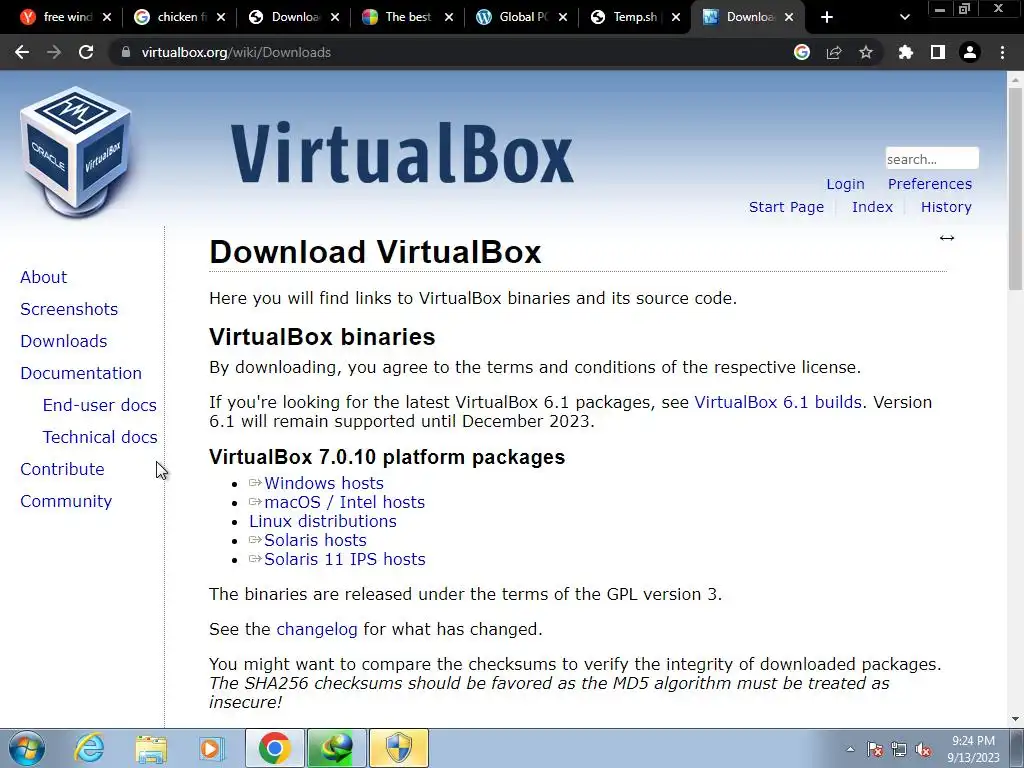This screenshot has width=1024, height=768.
Task: Open the taskbar clock and date
Action: point(973,749)
